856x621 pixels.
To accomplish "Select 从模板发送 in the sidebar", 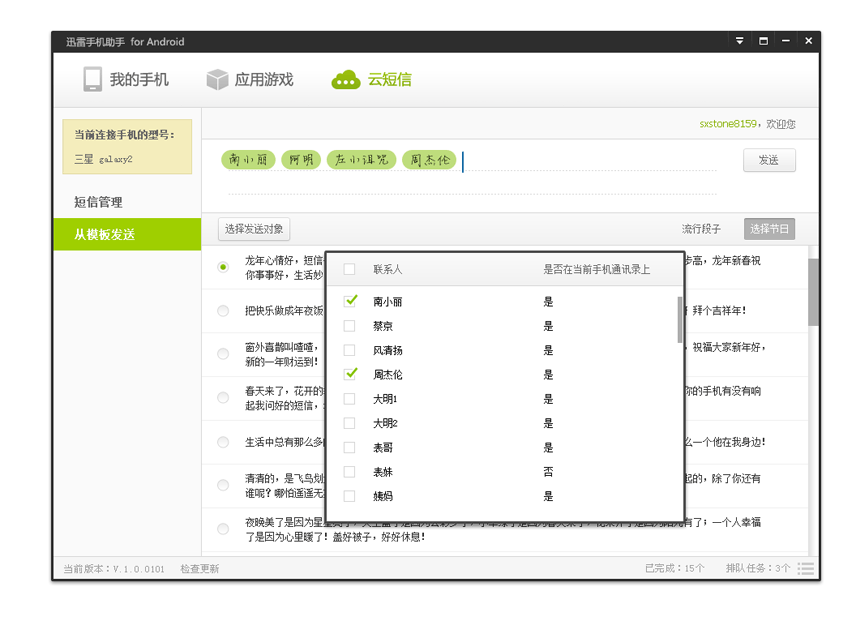I will coord(104,234).
